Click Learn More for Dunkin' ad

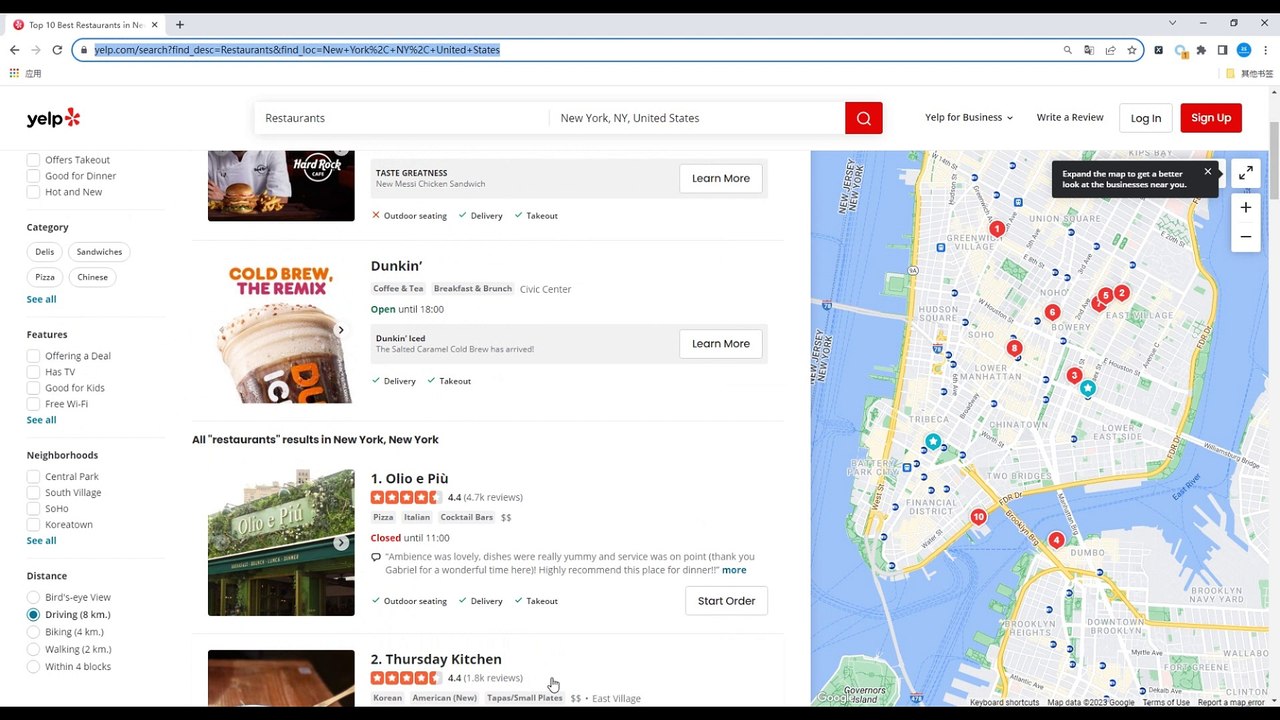[x=720, y=344]
